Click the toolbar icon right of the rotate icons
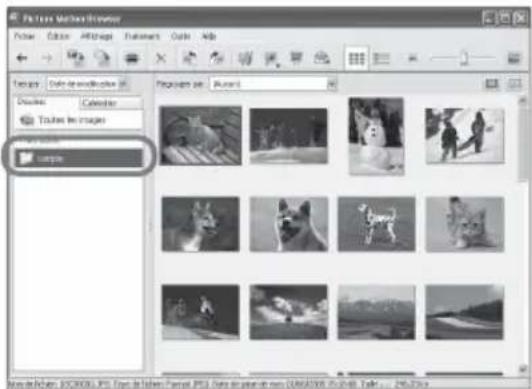Screen dimensions: 532x389 (245, 59)
